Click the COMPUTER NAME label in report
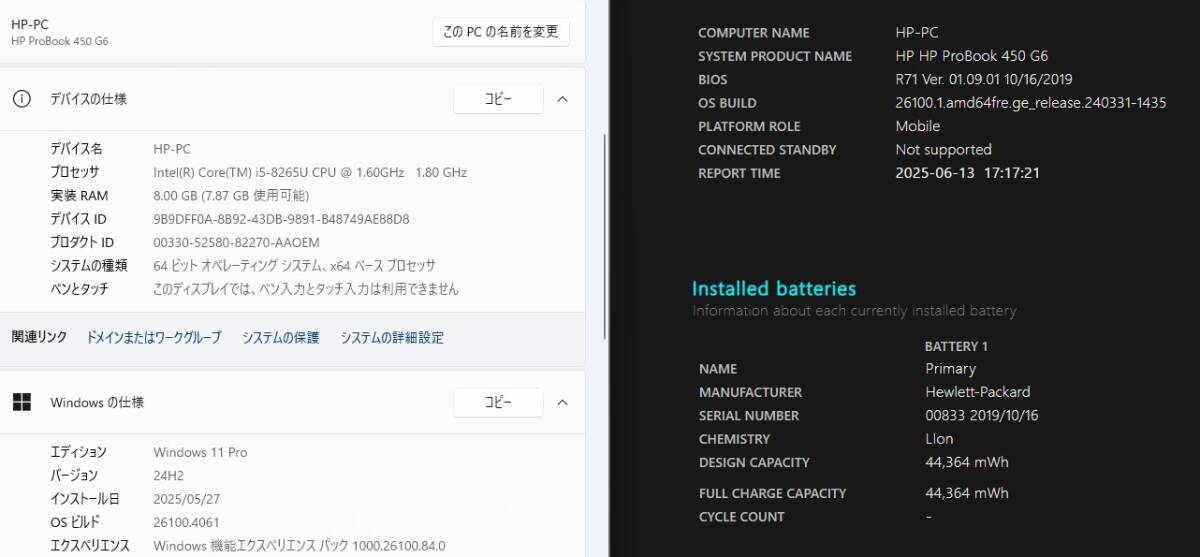 coord(754,33)
